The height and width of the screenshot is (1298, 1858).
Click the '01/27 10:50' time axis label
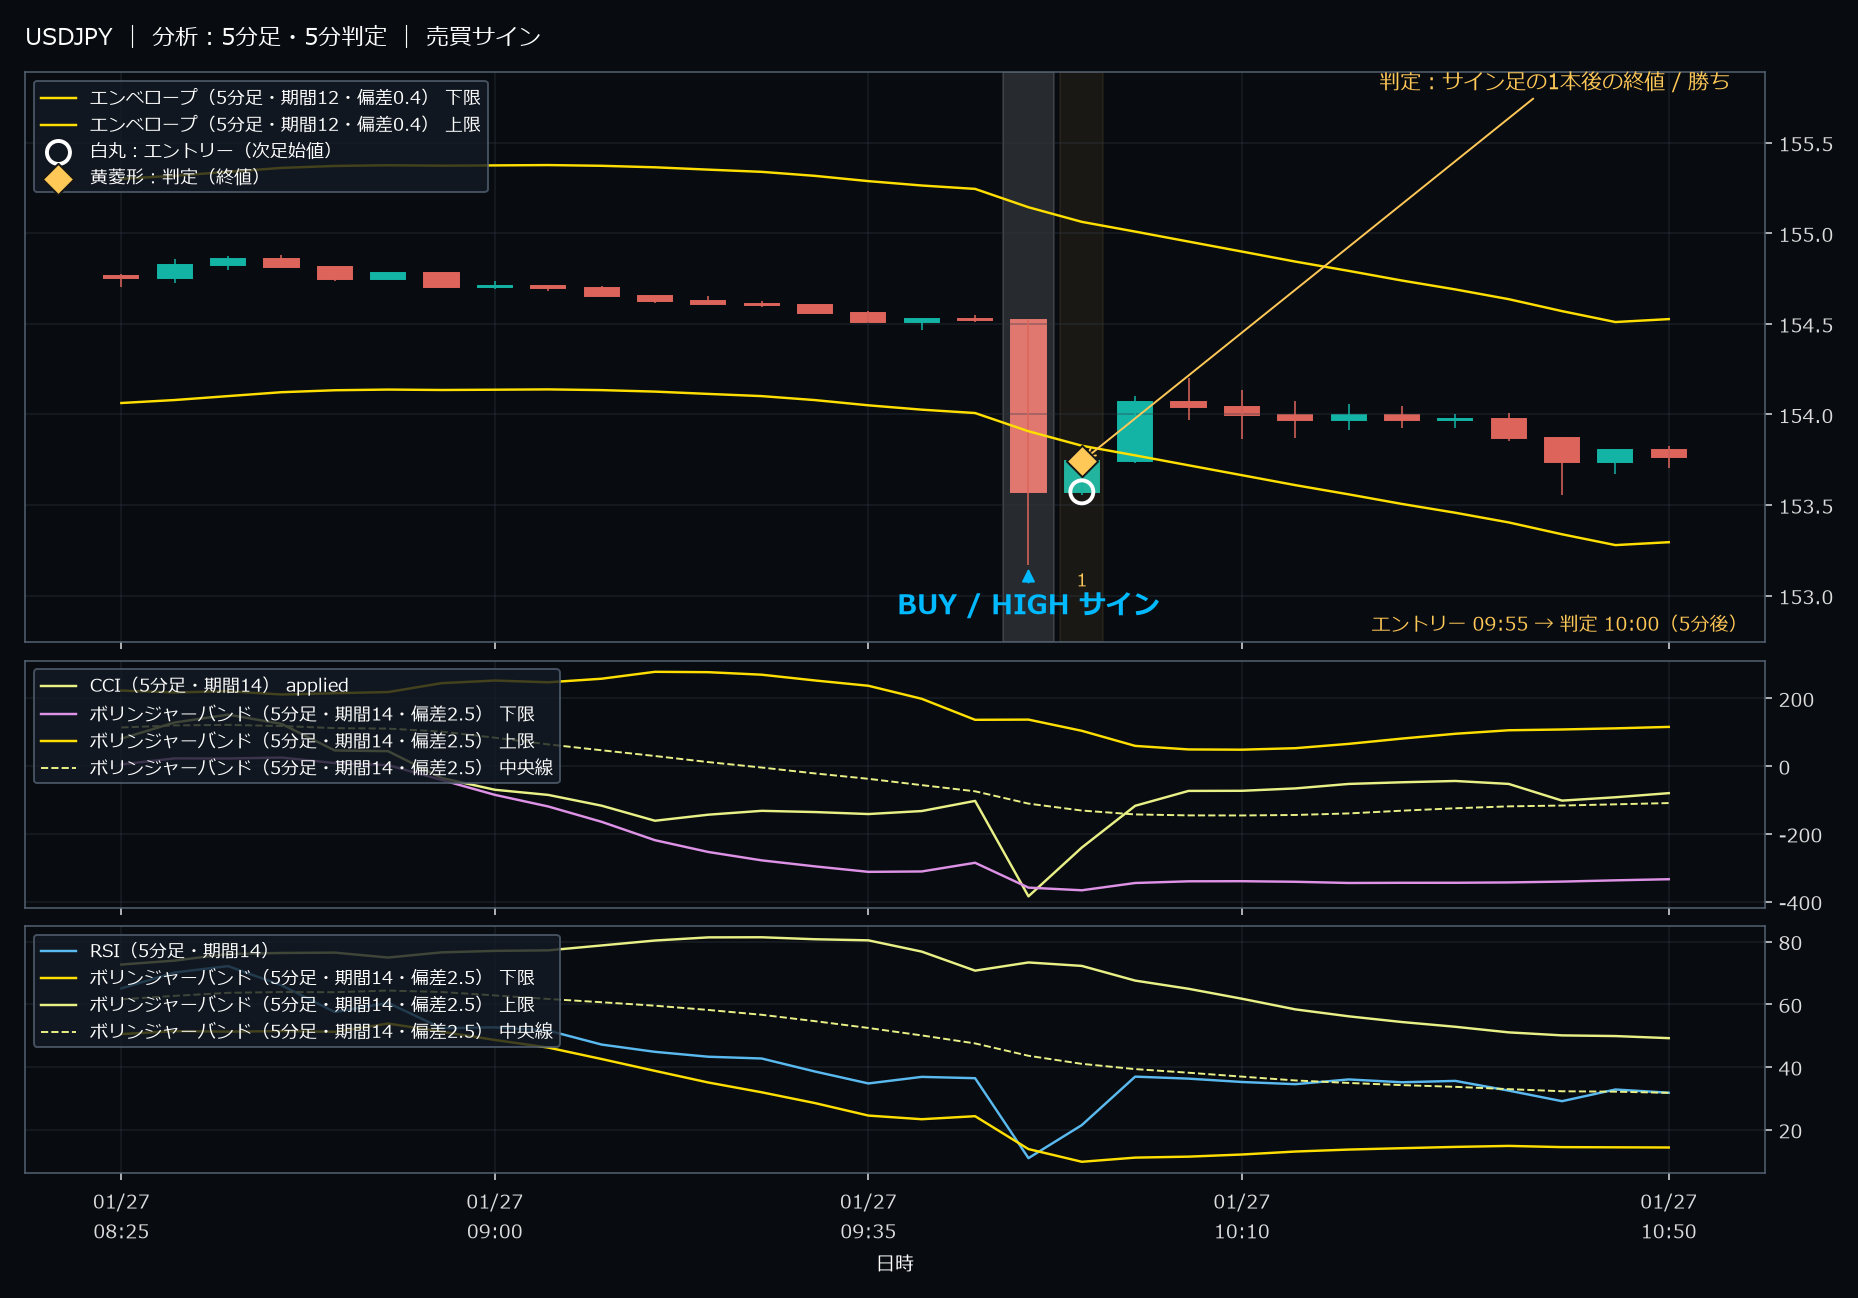(1669, 1217)
